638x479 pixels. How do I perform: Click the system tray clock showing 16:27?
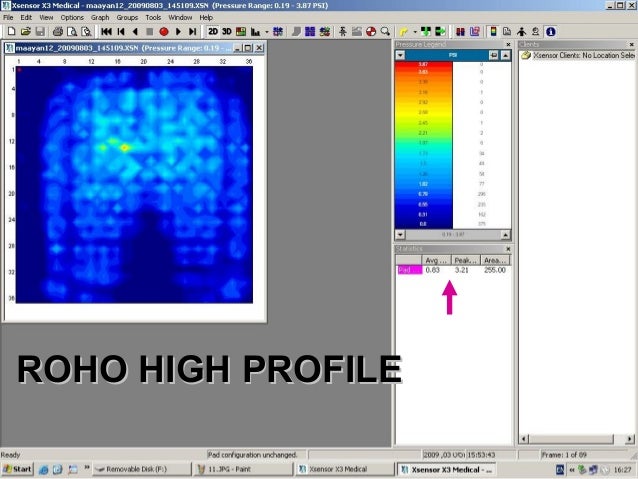coord(622,470)
